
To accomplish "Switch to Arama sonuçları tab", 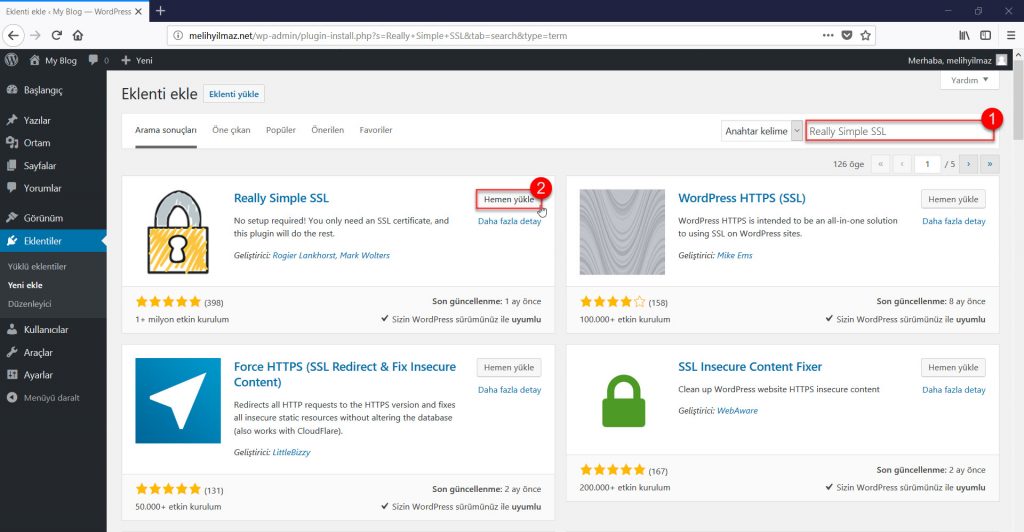I will point(166,130).
